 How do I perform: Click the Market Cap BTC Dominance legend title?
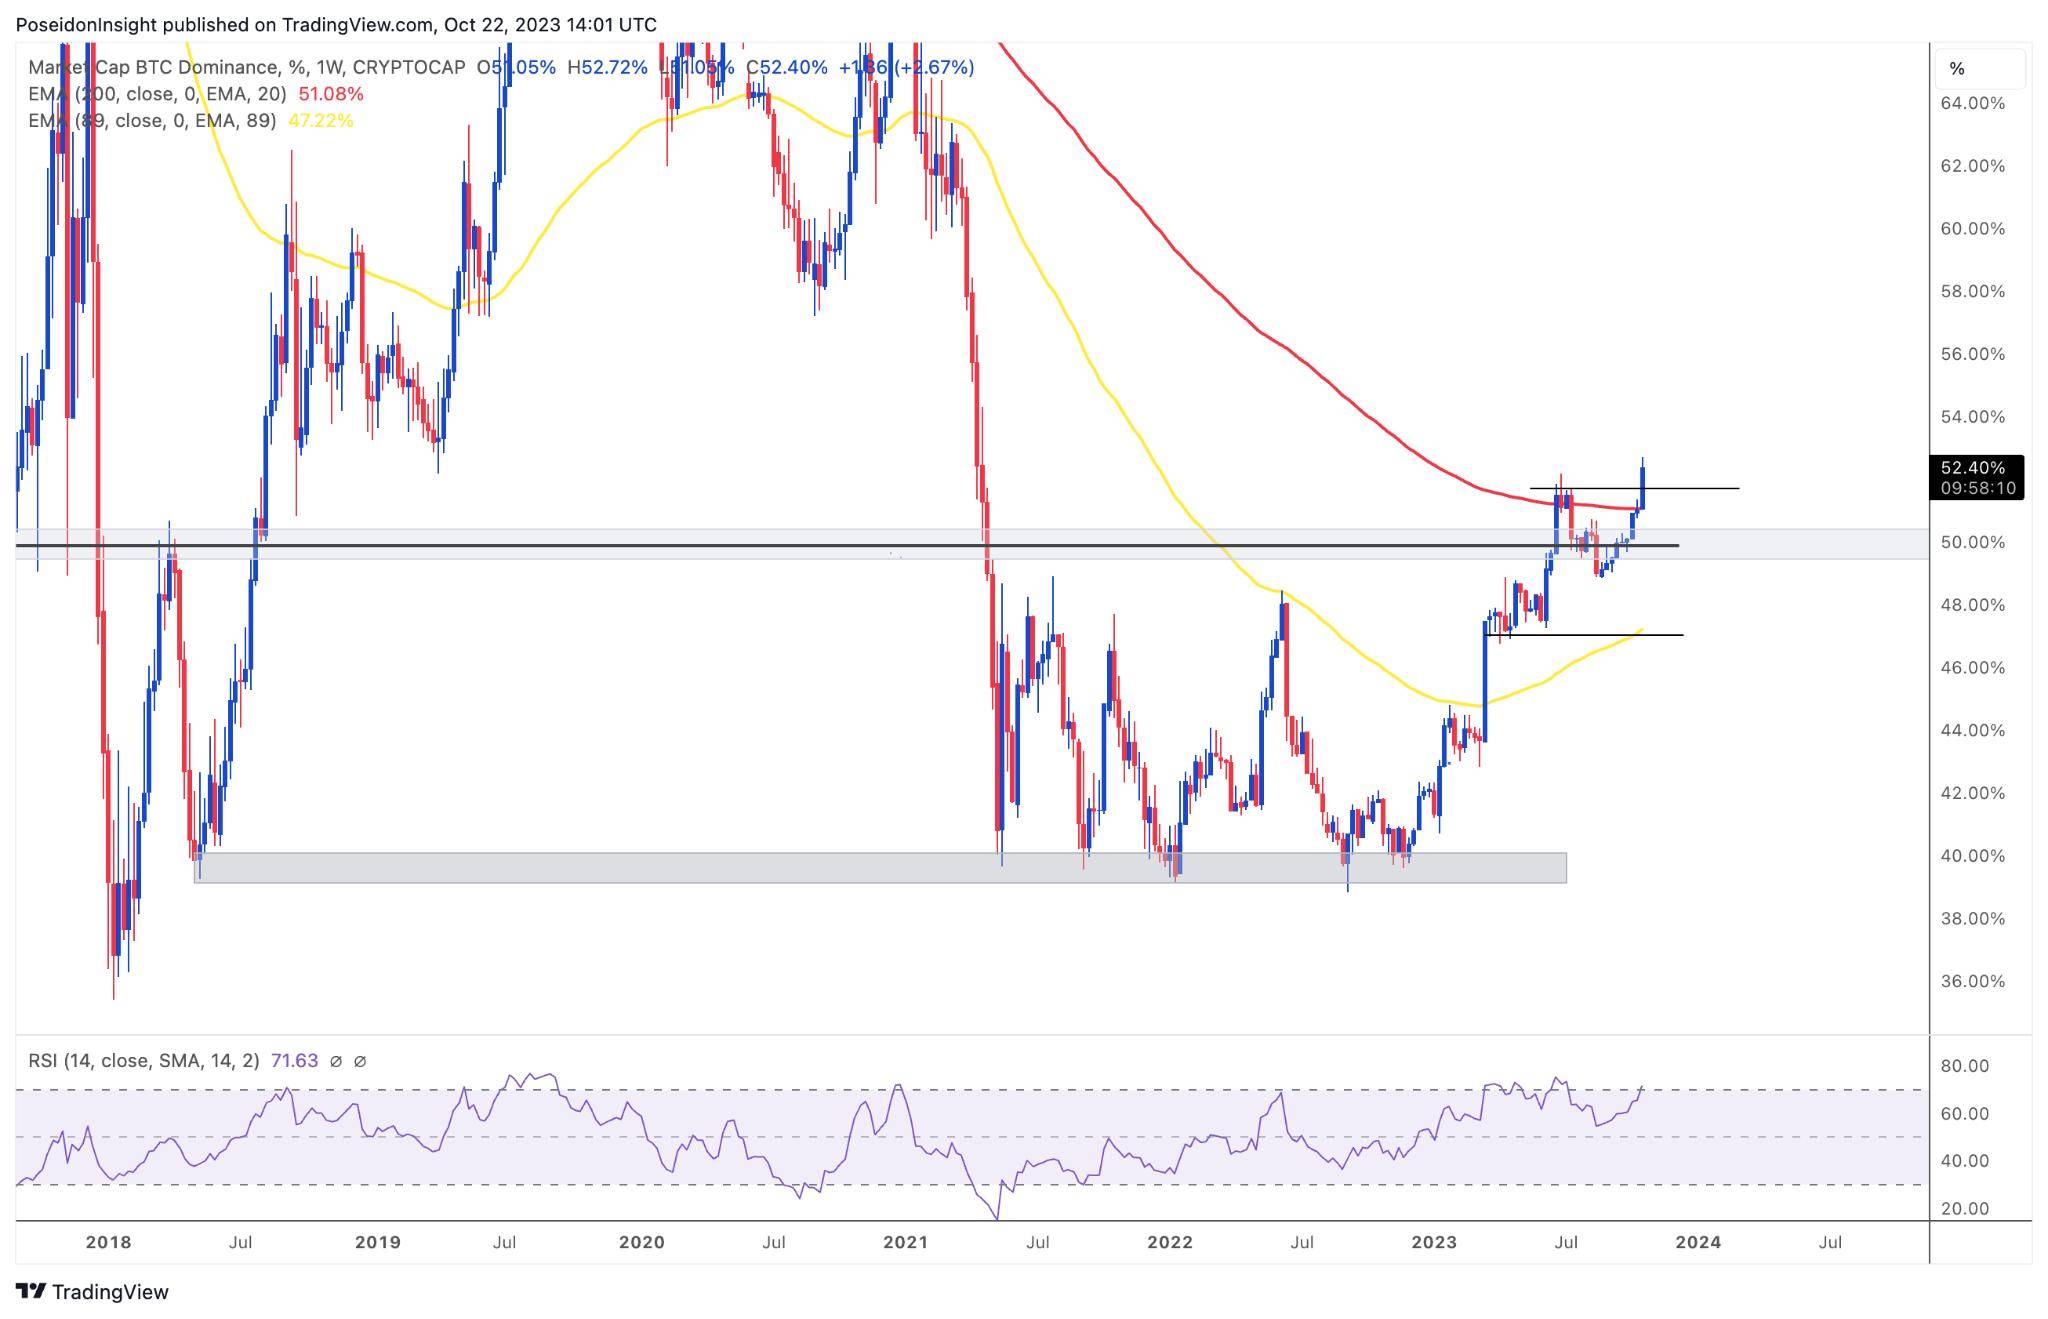[246, 67]
